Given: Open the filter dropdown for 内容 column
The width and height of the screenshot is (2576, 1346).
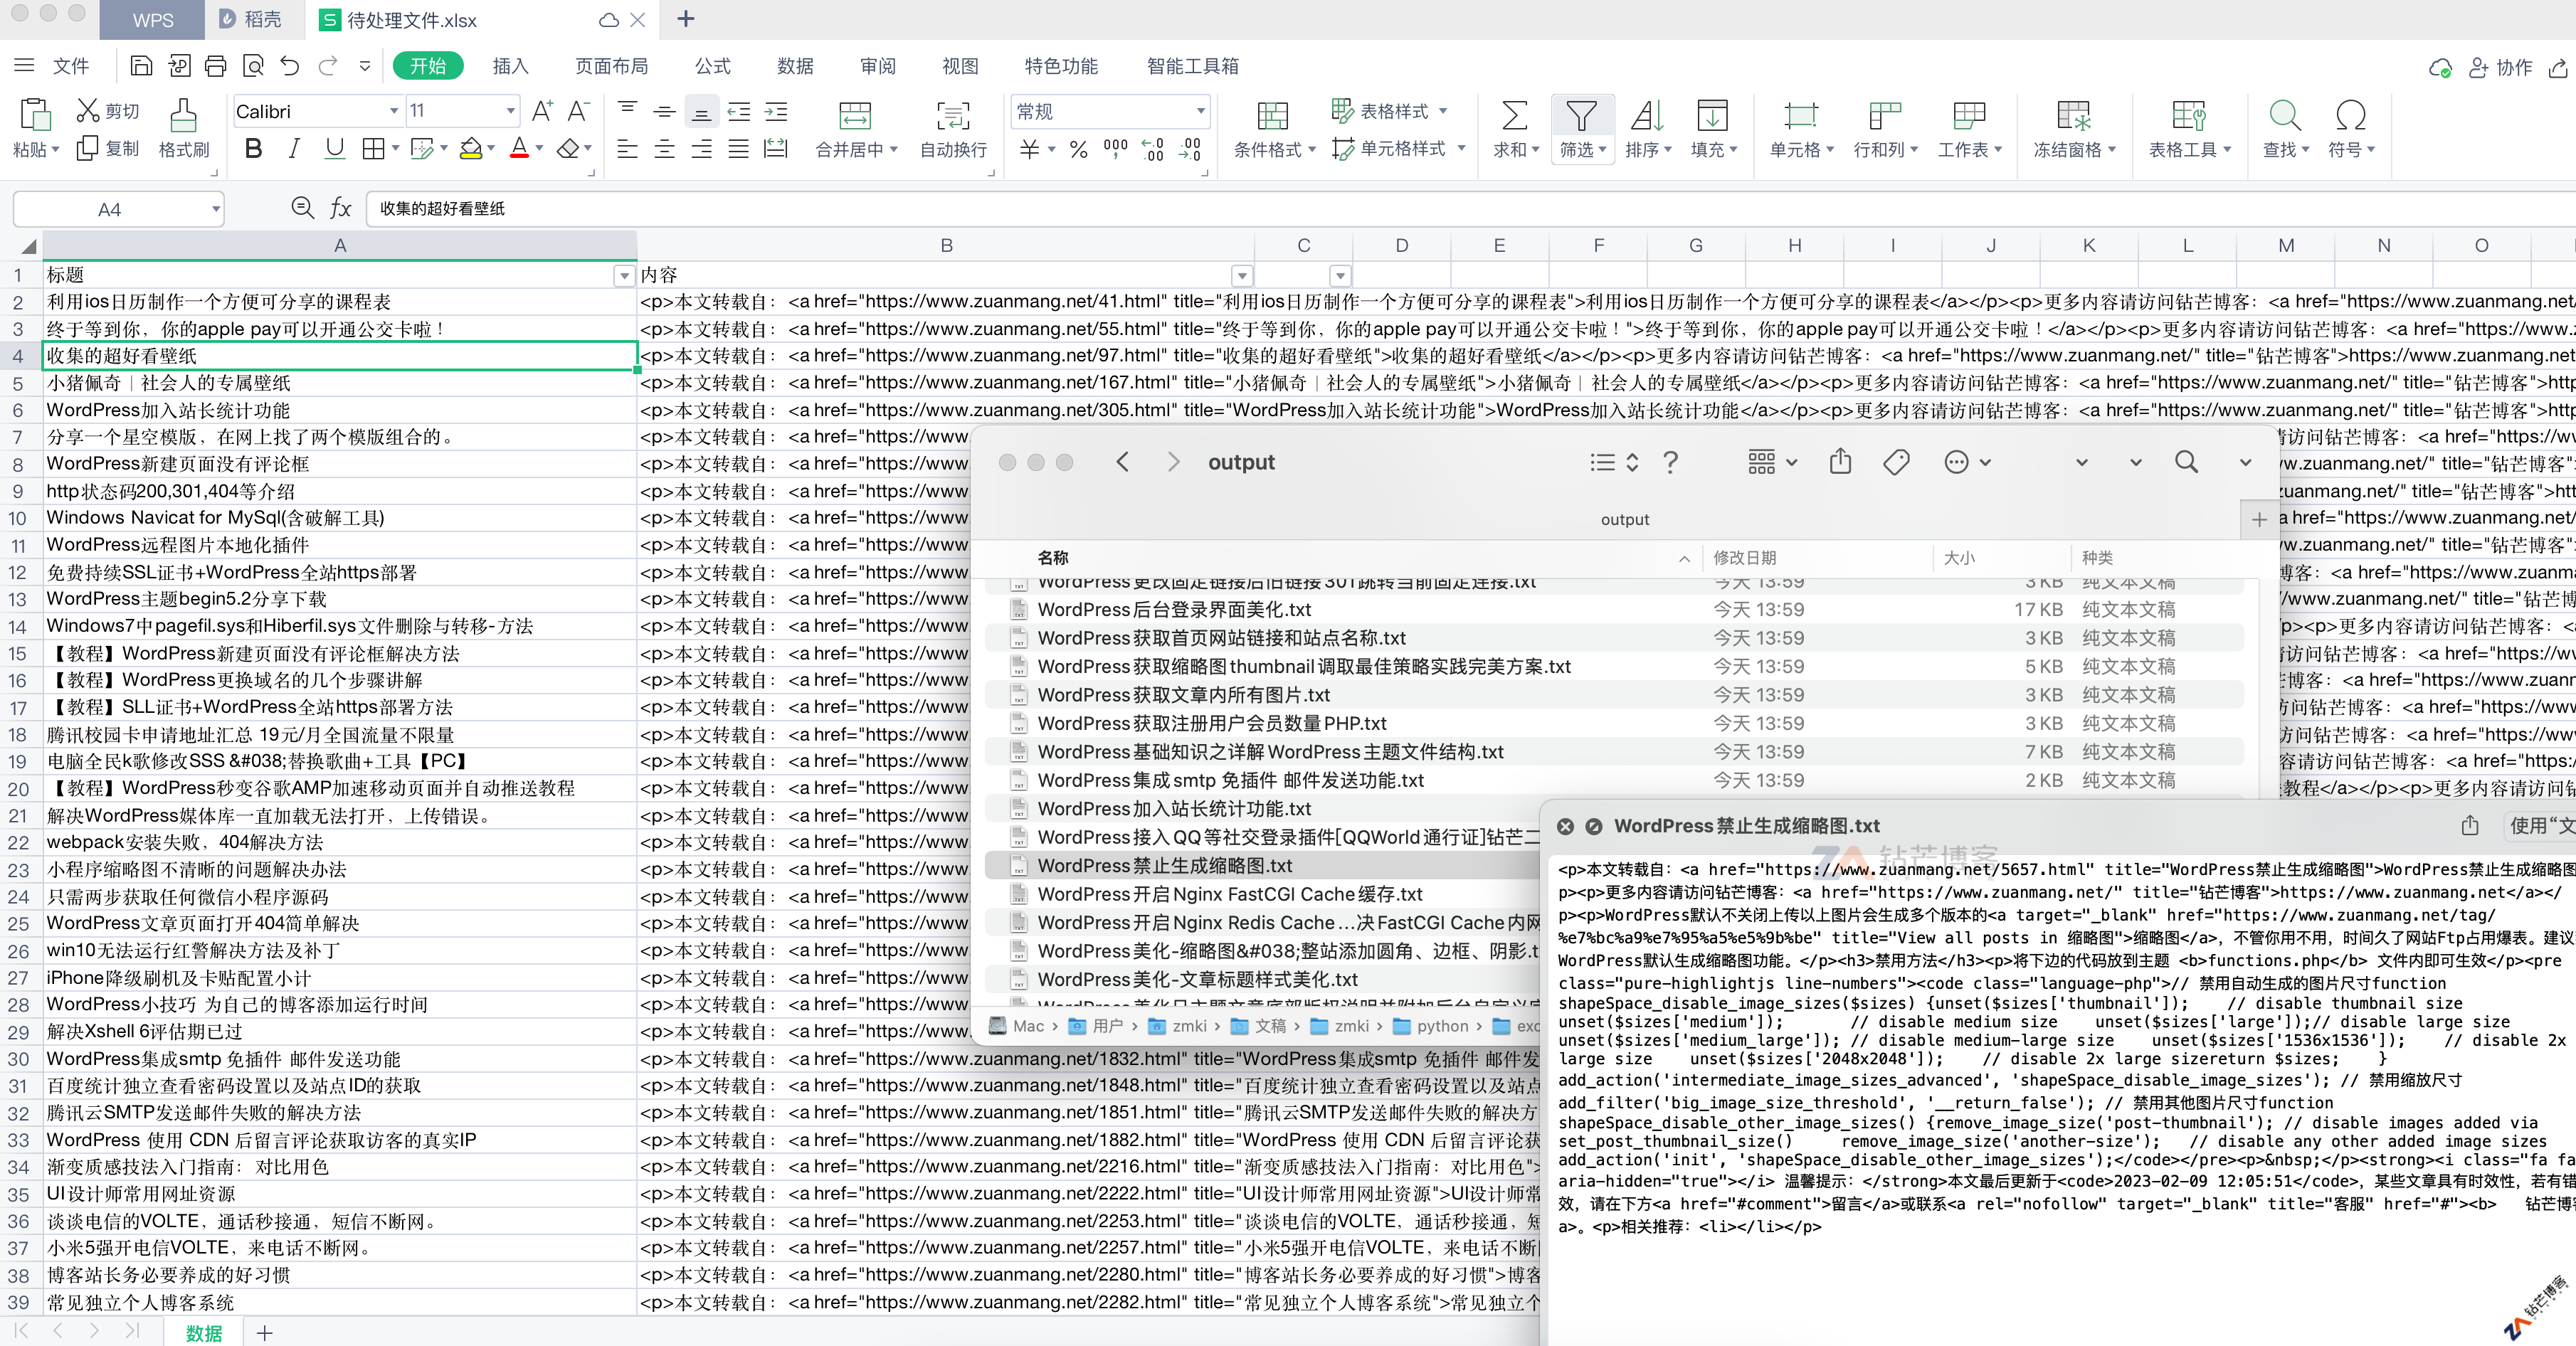Looking at the screenshot, I should coord(1242,275).
